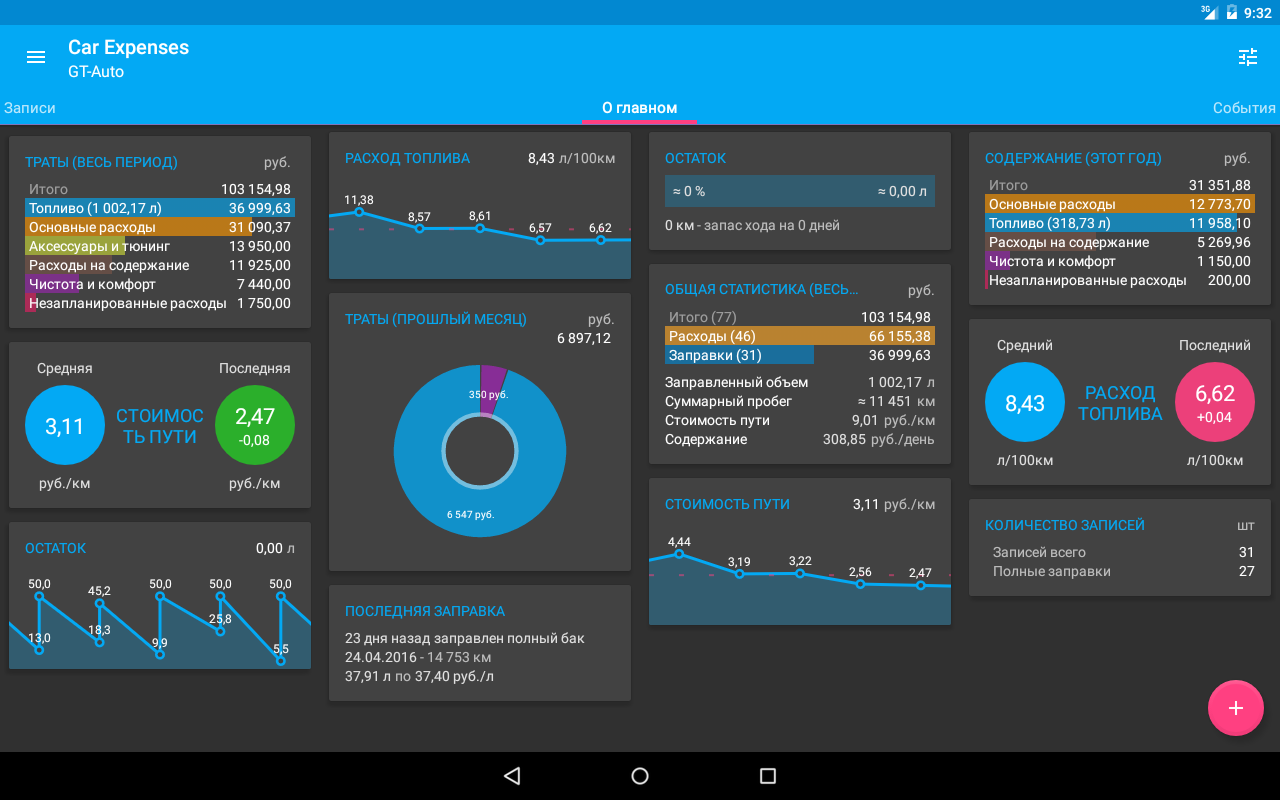
Task: Tap the blue 8,43 average consumption circle
Action: tap(1025, 403)
